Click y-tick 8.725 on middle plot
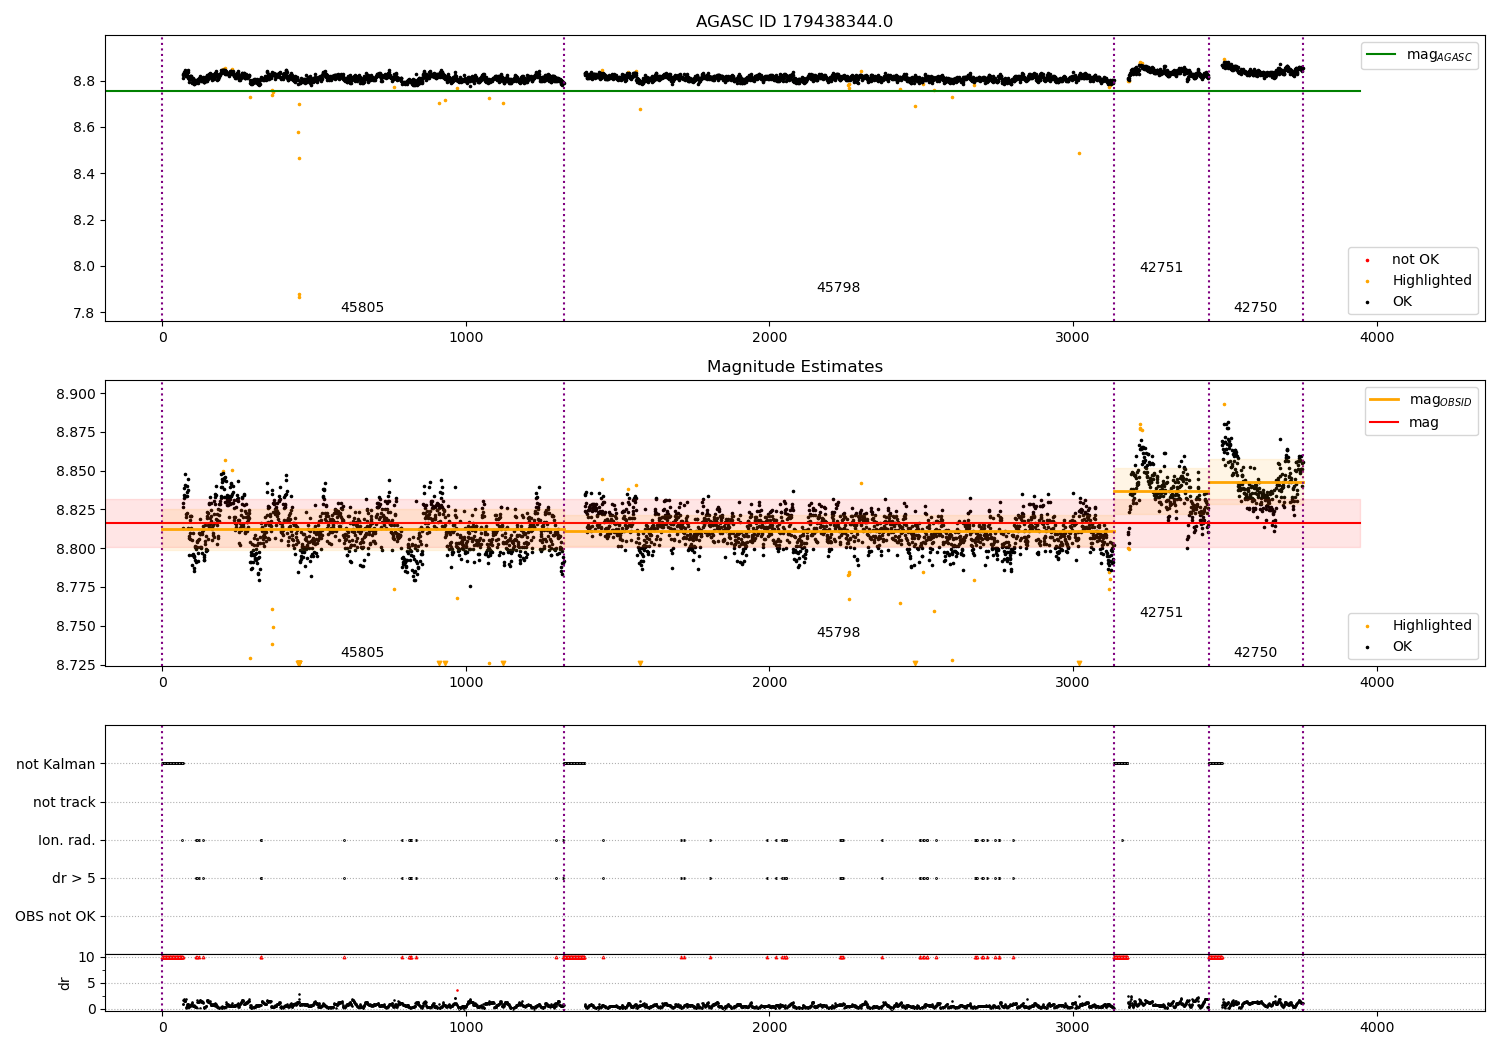Image resolution: width=1500 pixels, height=1050 pixels. click(77, 665)
